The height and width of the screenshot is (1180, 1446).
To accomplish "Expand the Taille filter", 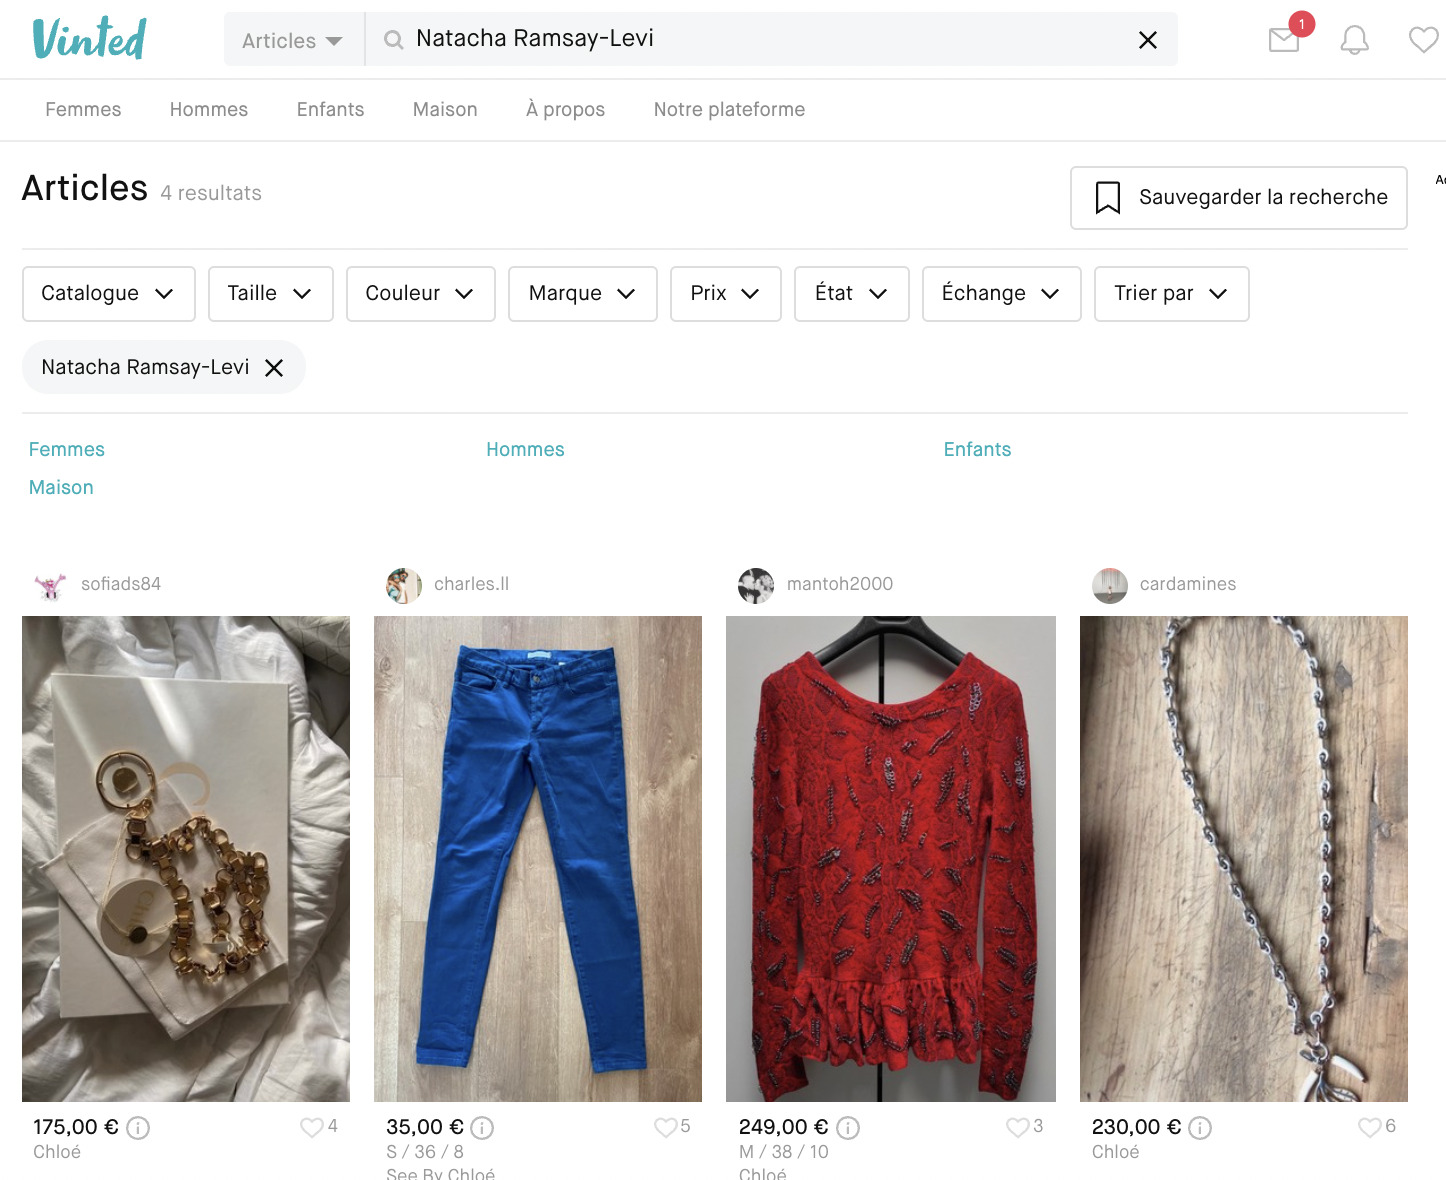I will pyautogui.click(x=270, y=294).
